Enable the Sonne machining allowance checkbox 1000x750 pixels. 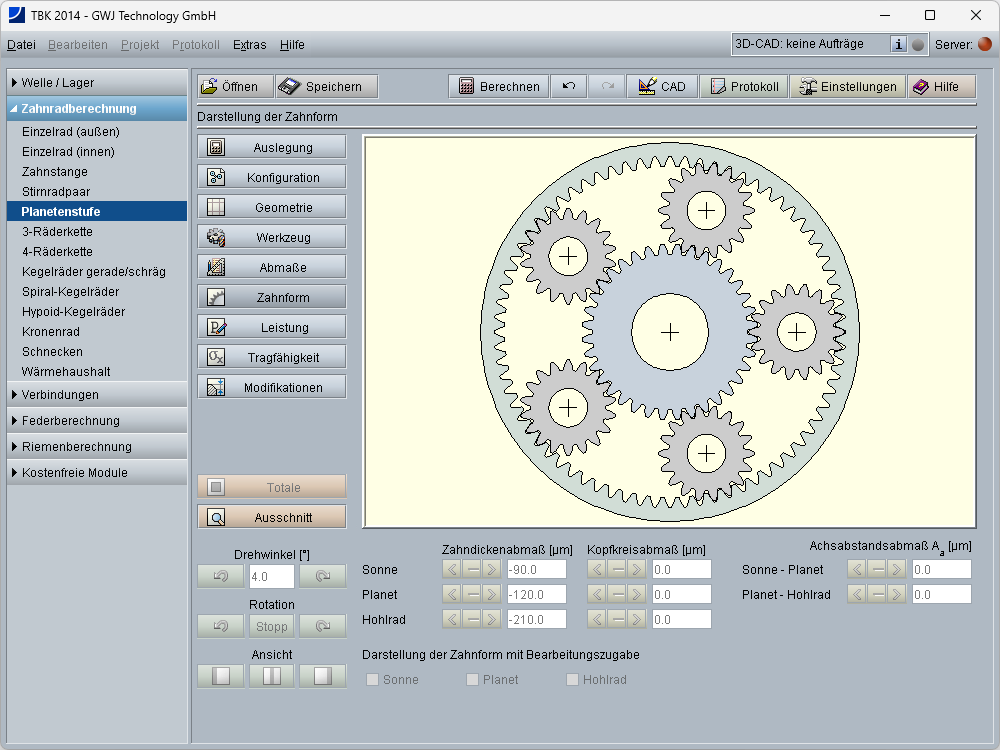pyautogui.click(x=373, y=680)
